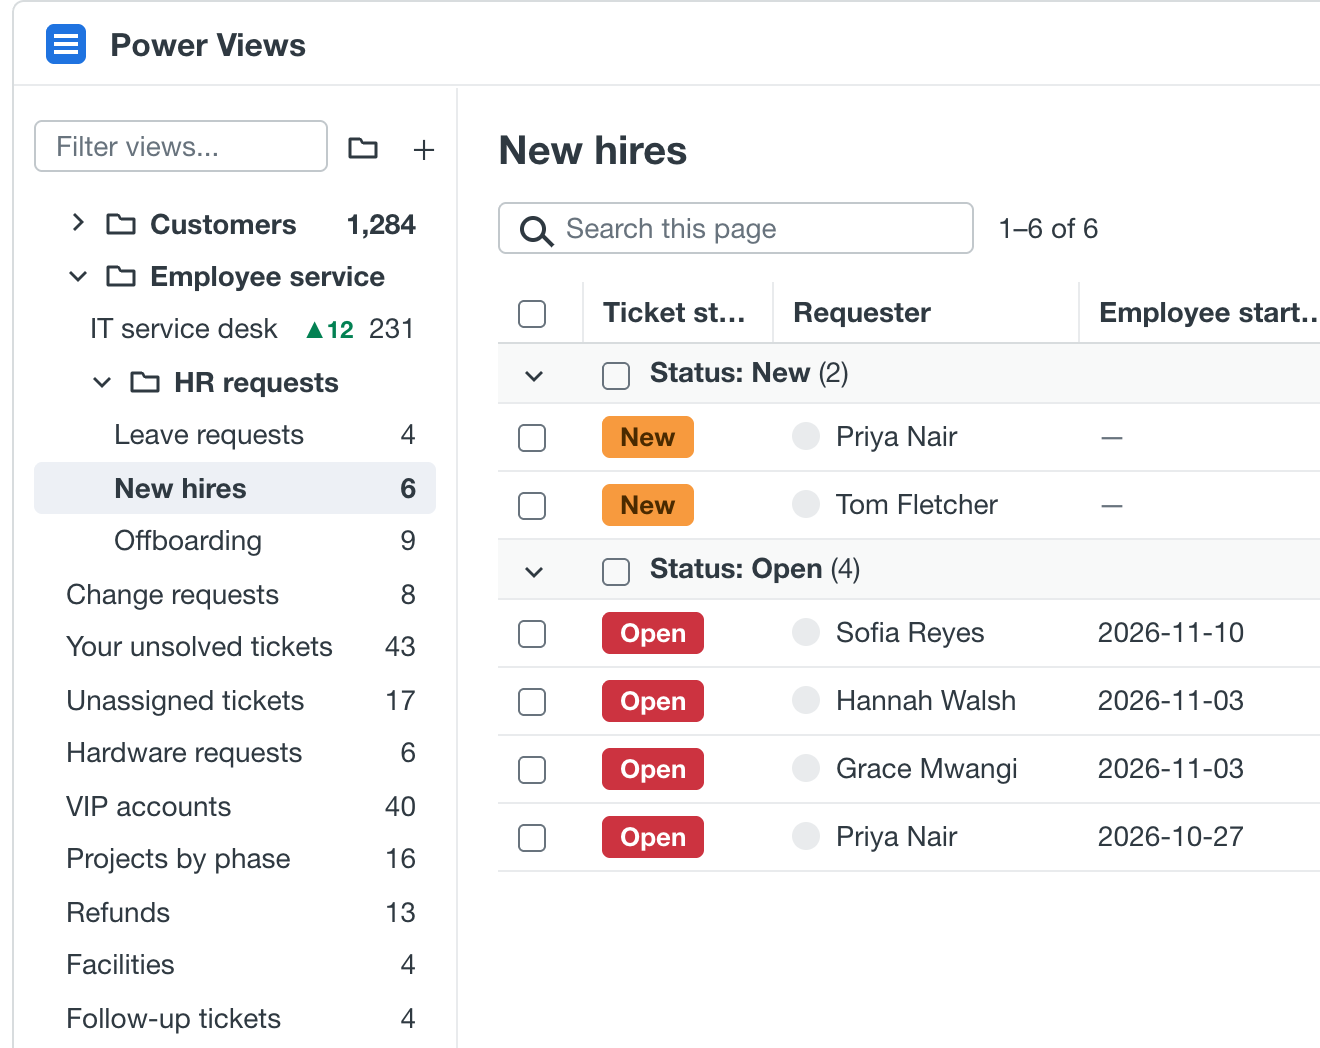Image resolution: width=1320 pixels, height=1048 pixels.
Task: Click Grace Mwangi's avatar circle
Action: tap(806, 768)
